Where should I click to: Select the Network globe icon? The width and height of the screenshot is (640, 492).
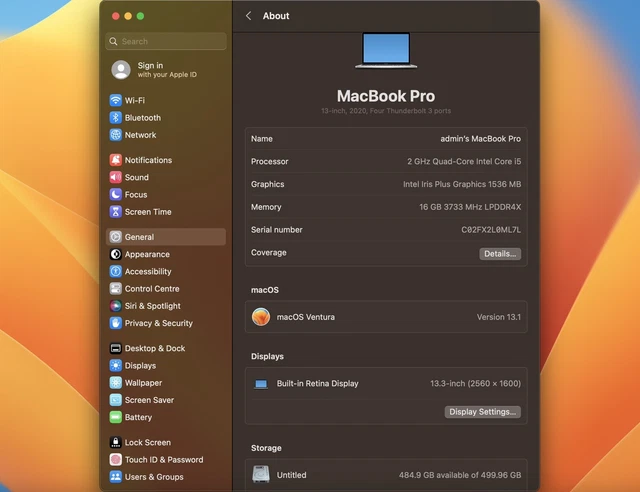116,135
